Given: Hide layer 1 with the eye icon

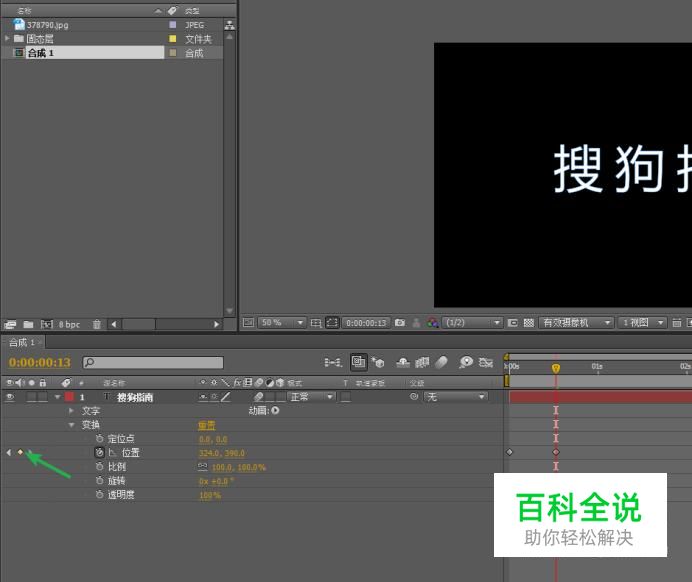Looking at the screenshot, I should (x=10, y=397).
